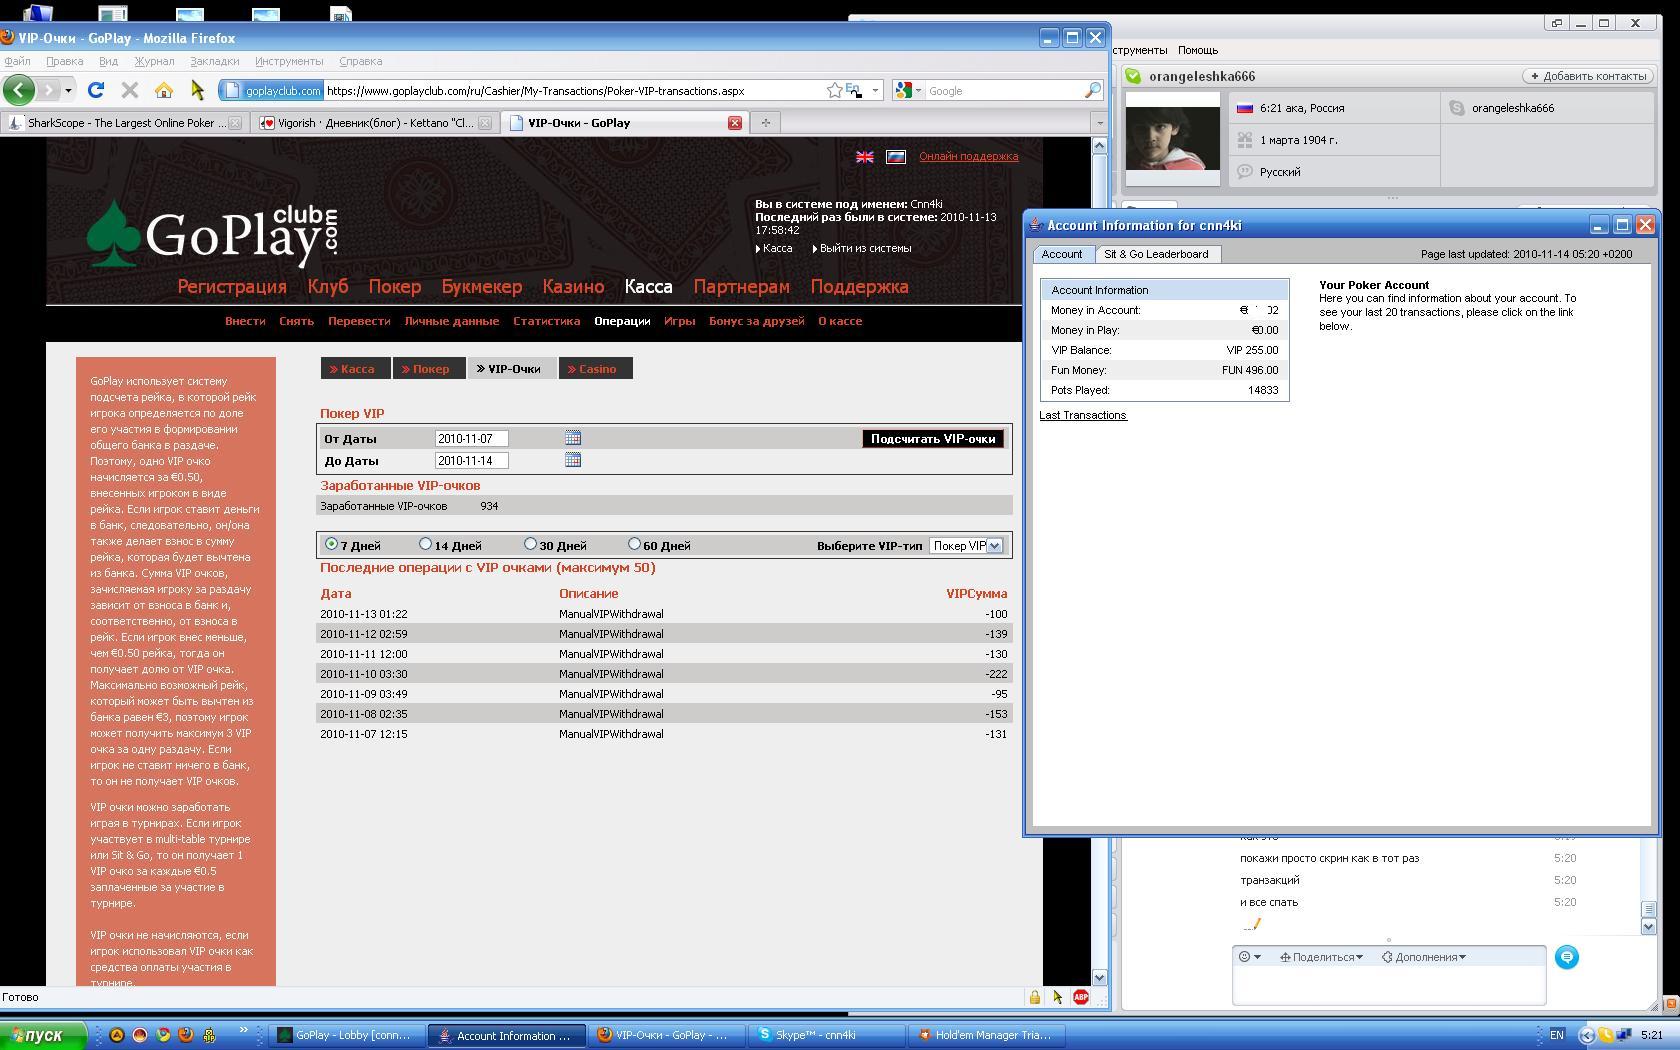Open the Выберите VIP-тип dropdown

click(966, 546)
